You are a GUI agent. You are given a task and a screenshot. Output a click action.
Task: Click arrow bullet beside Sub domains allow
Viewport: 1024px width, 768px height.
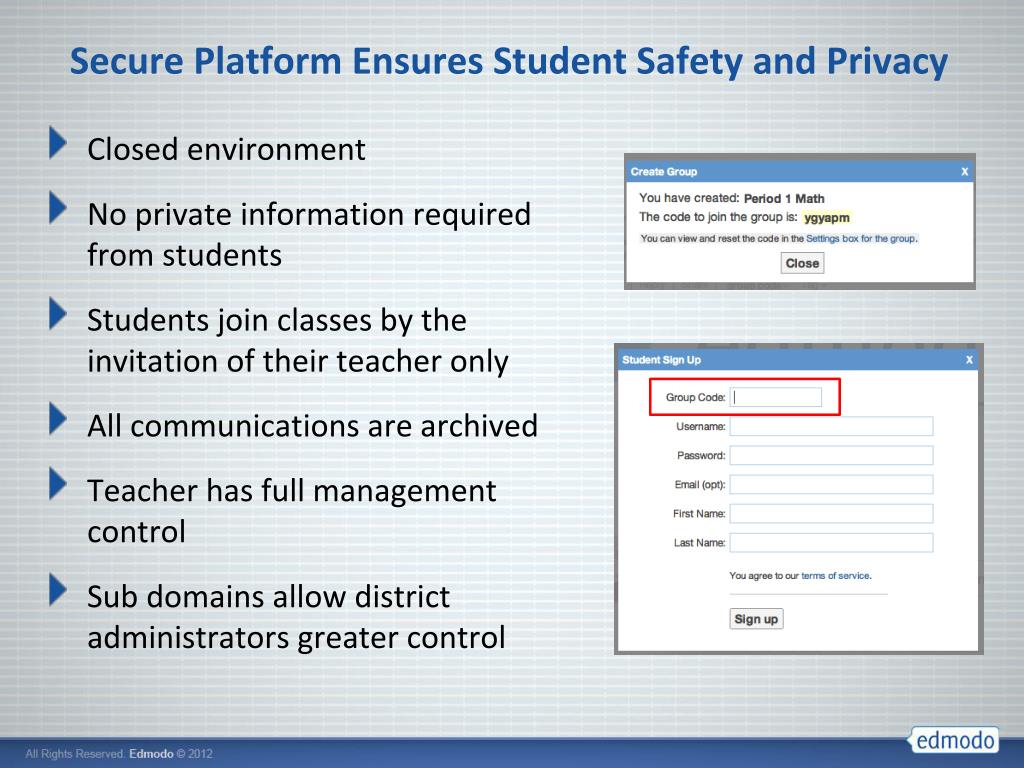click(x=58, y=590)
